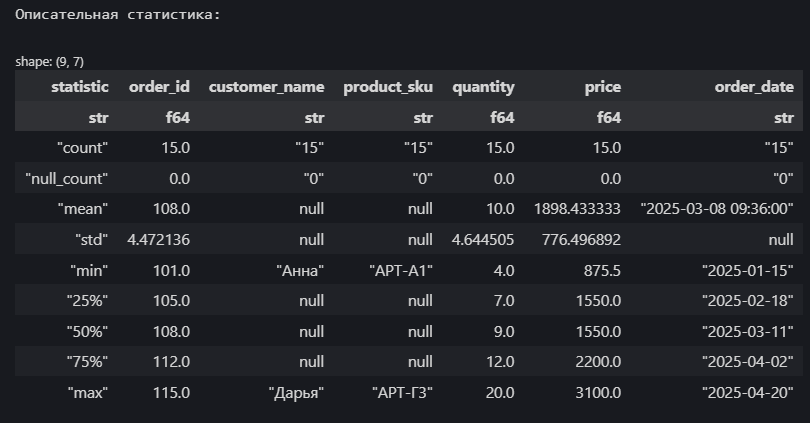Select the "АРТ-А1" product SKU cell
This screenshot has width=810, height=423.
[401, 271]
